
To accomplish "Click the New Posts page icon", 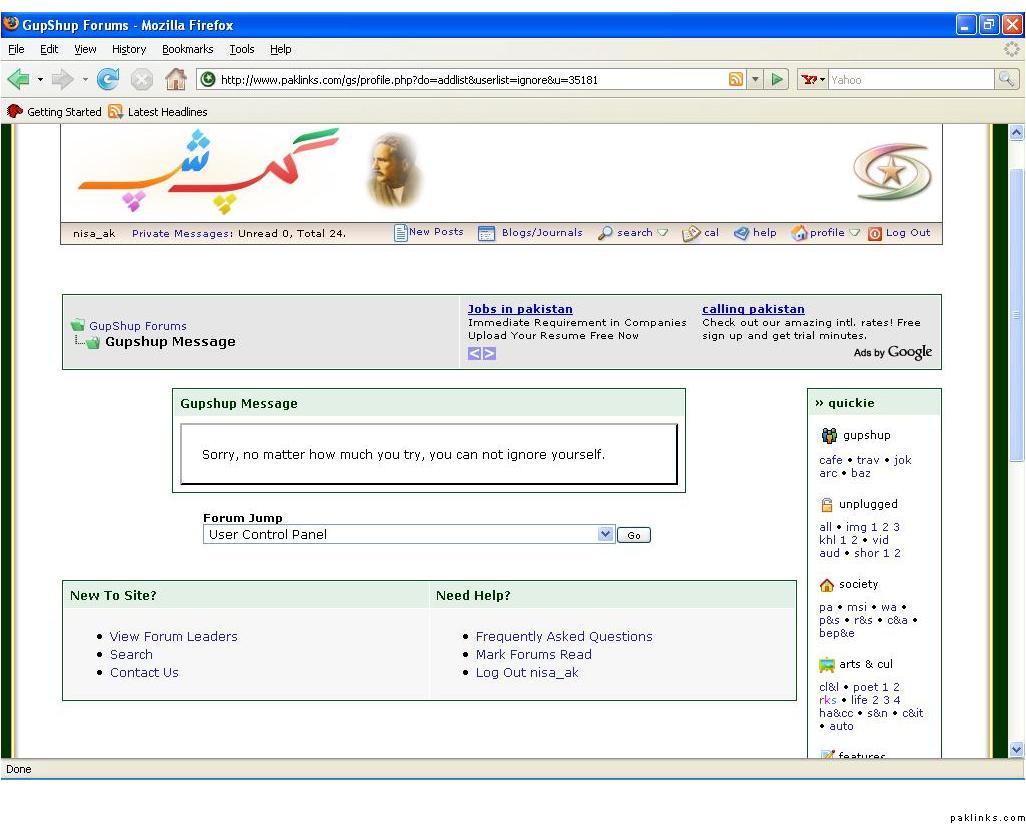I will 401,233.
